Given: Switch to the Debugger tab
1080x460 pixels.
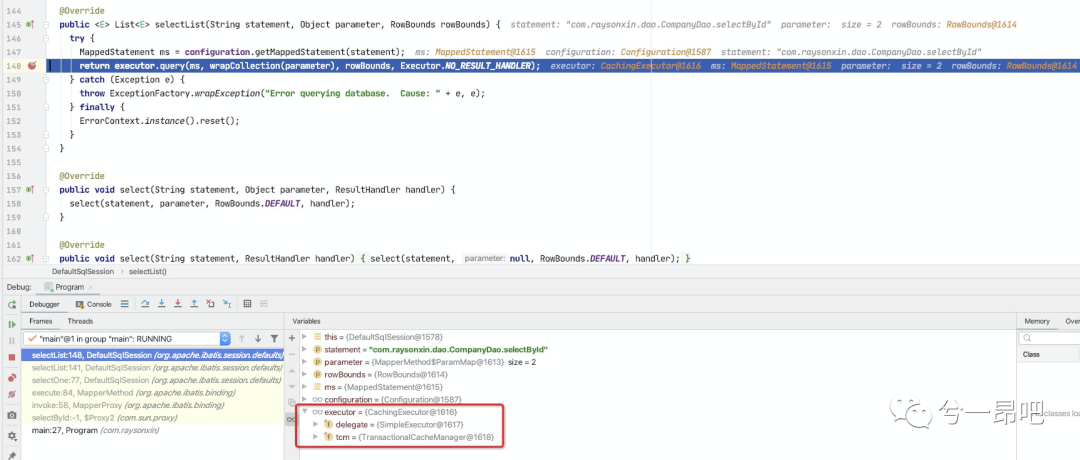Looking at the screenshot, I should point(44,304).
